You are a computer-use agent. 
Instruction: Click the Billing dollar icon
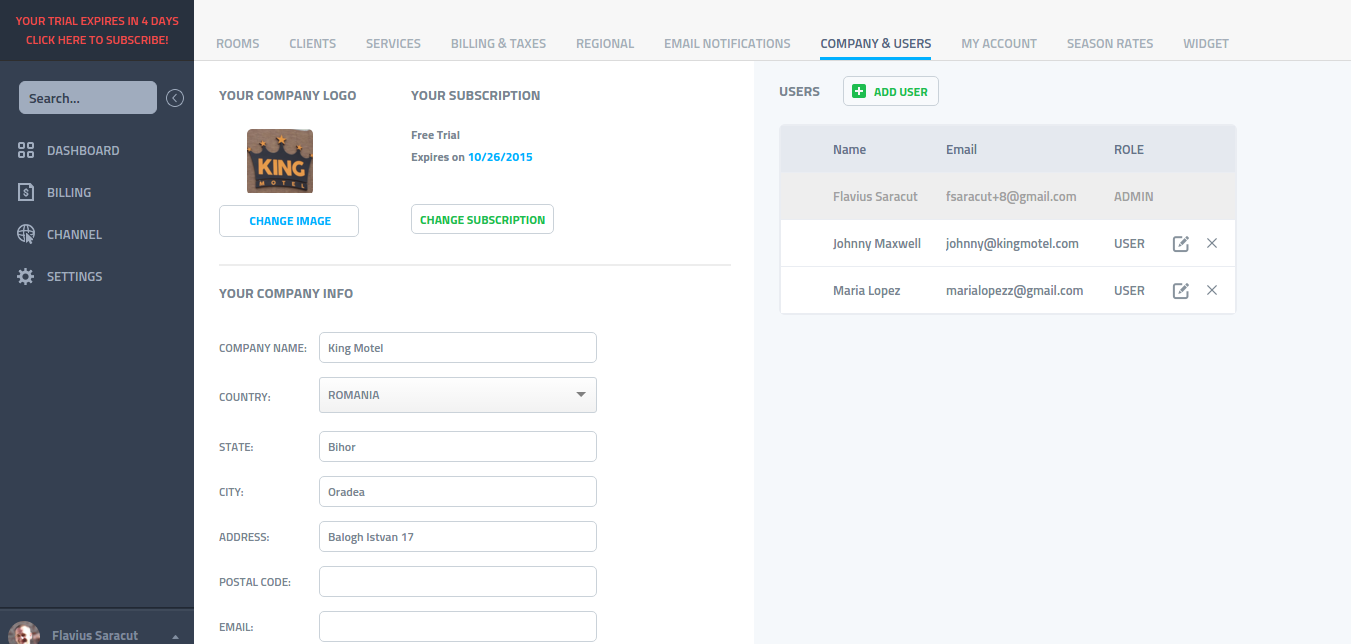[x=26, y=193]
